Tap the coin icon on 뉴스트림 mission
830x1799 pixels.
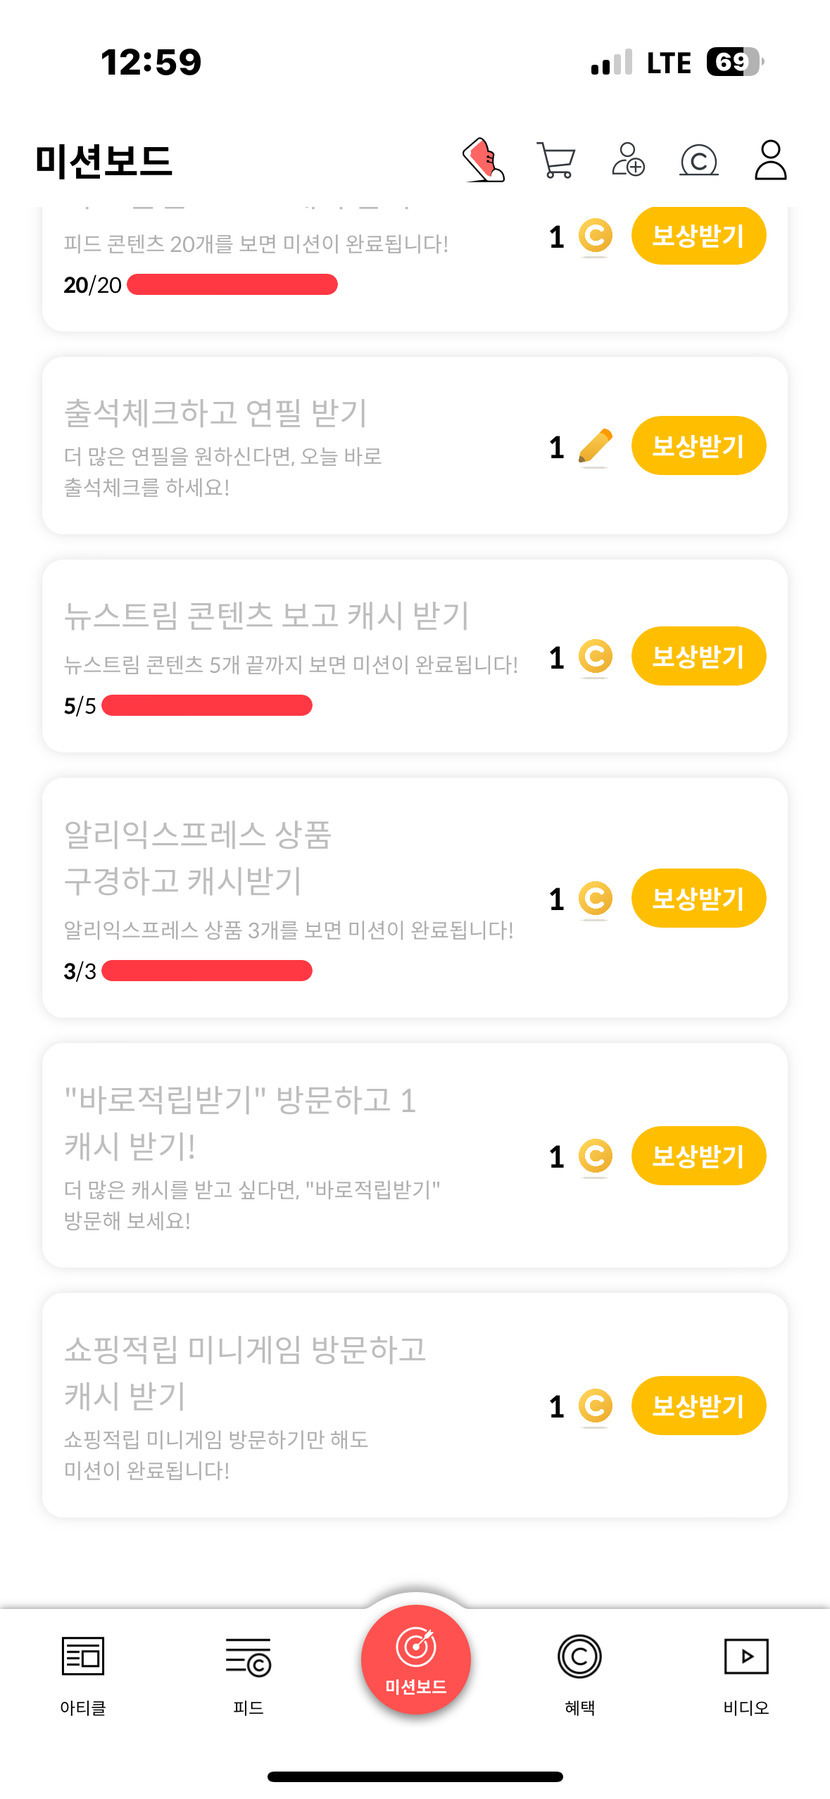pyautogui.click(x=595, y=657)
